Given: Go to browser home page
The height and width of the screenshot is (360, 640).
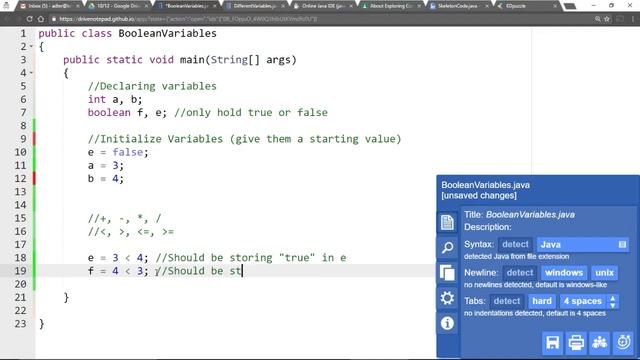Looking at the screenshot, I should 41,19.
